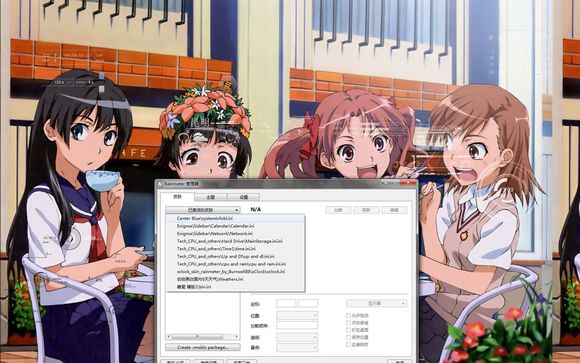Screen dimensions: 580x363
Task: Click the right arrow of skin list scrollbar
Action: pos(237,337)
